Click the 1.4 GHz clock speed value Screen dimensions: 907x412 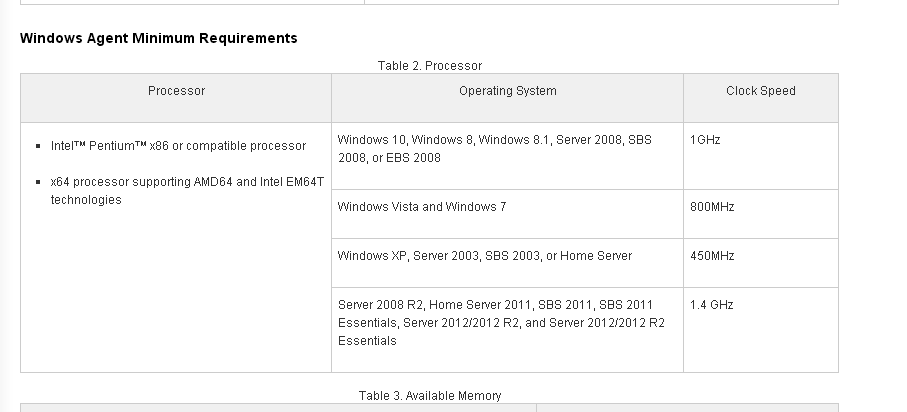[x=711, y=305]
